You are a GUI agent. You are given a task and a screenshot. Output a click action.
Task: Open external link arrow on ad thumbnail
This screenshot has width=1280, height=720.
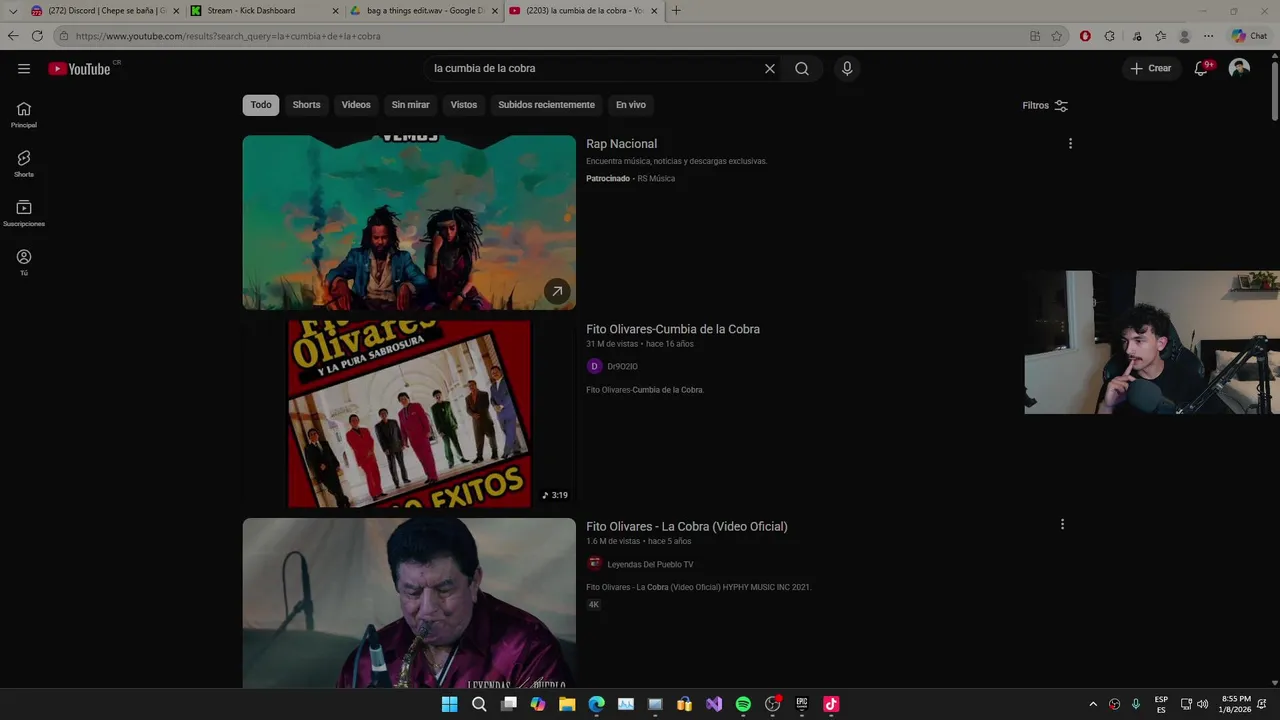click(x=557, y=291)
